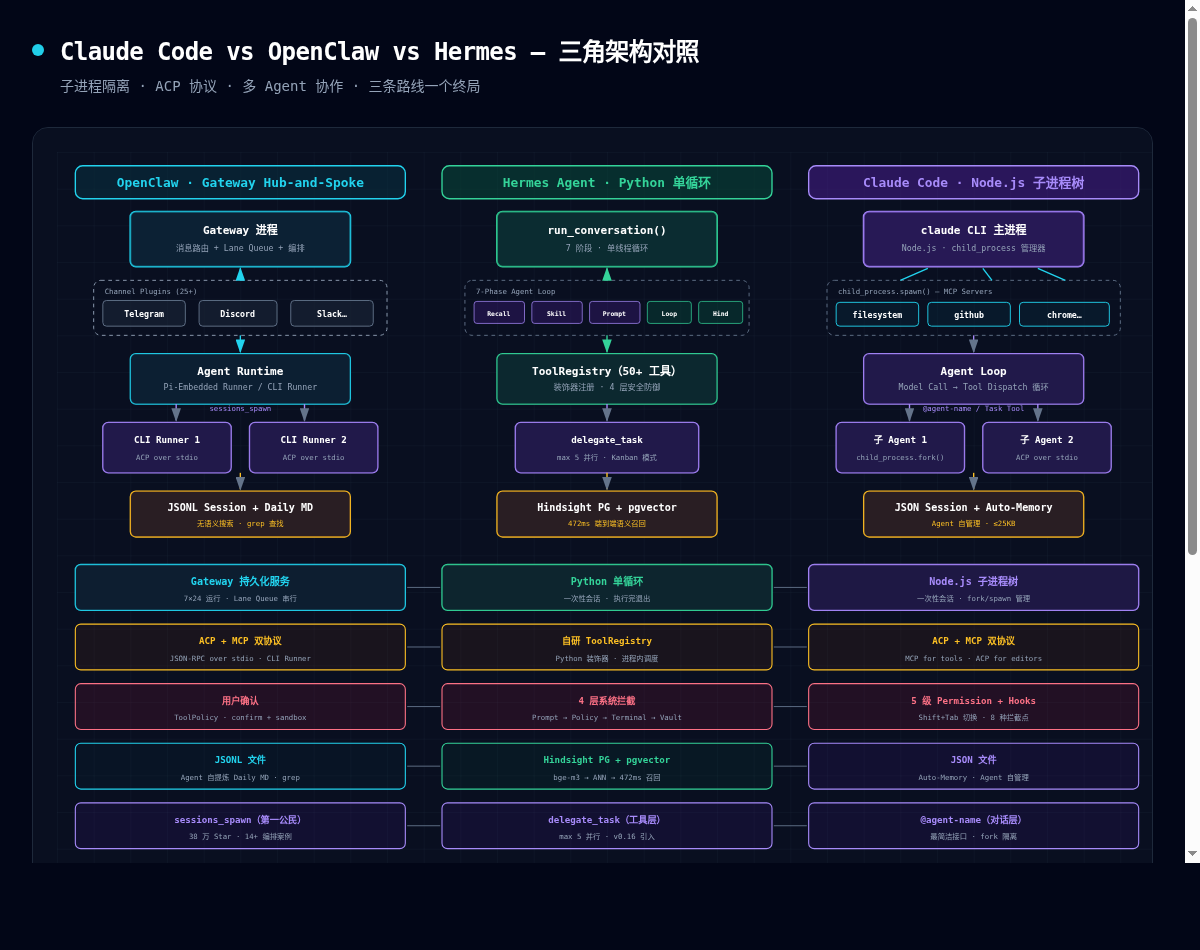Select the 'claude CLI 主进程' node
Viewport: 1200px width, 950px height.
point(973,239)
